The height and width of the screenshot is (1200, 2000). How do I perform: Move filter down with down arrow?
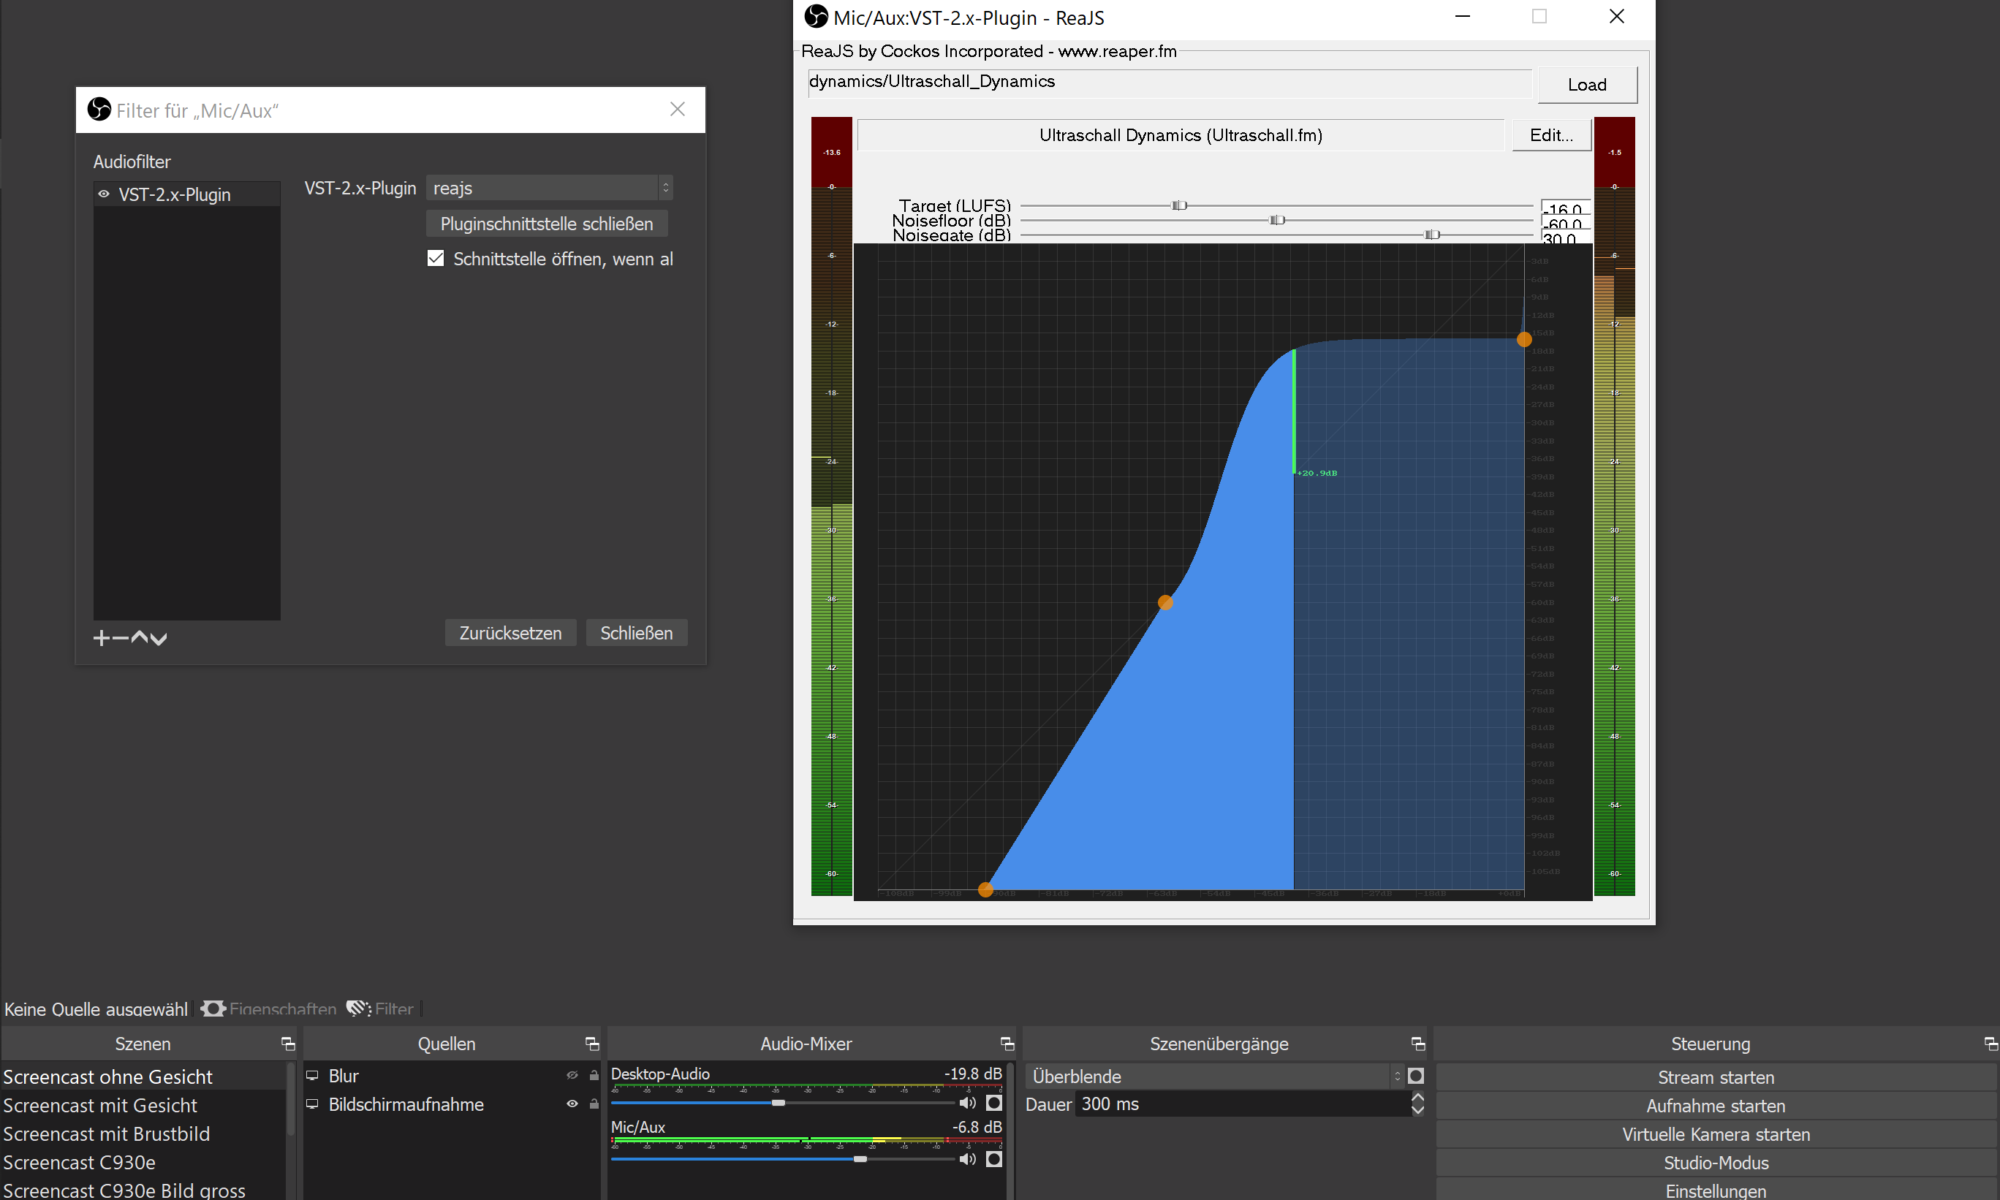[158, 638]
